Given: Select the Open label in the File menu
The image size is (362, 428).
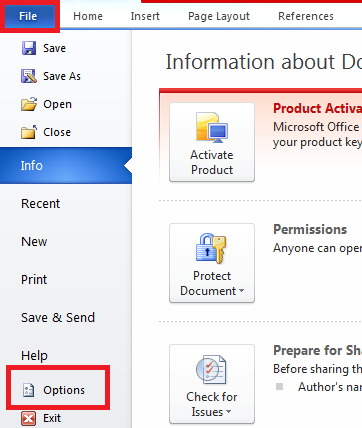Looking at the screenshot, I should (x=57, y=105).
